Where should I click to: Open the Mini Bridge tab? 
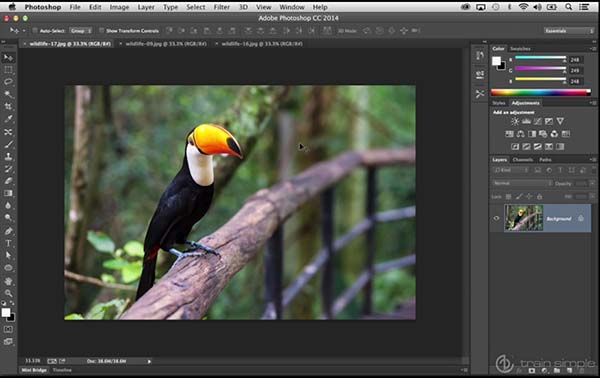34,370
